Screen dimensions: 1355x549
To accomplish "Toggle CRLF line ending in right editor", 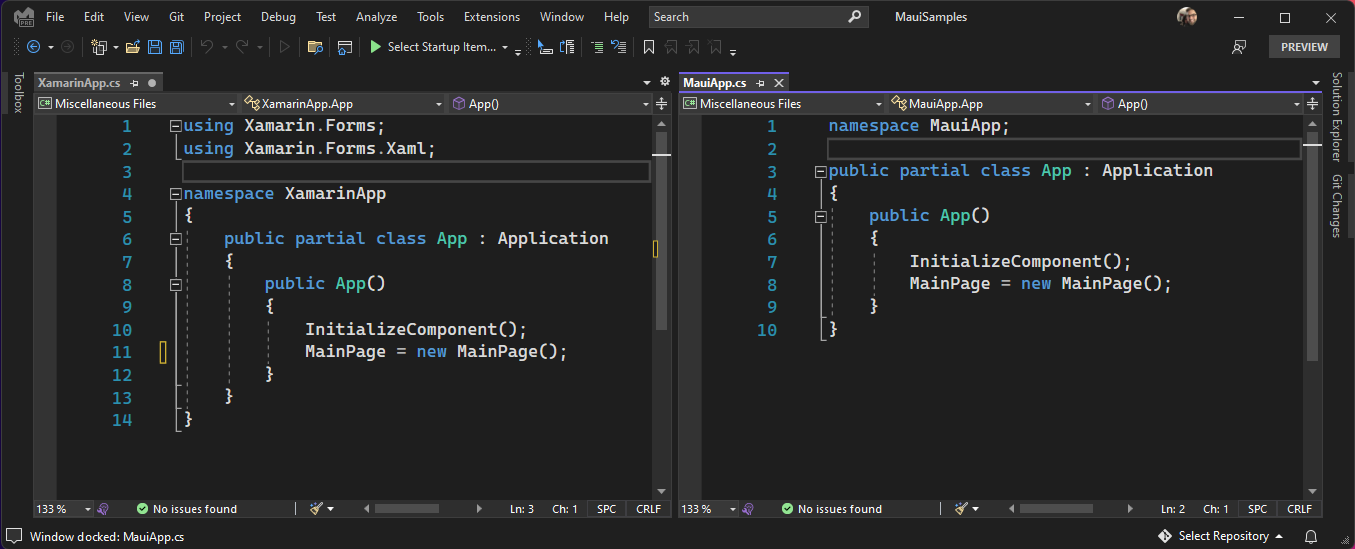I will click(x=1299, y=509).
